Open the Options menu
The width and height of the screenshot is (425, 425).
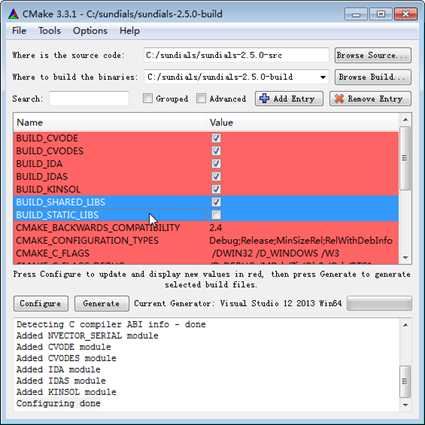(90, 31)
